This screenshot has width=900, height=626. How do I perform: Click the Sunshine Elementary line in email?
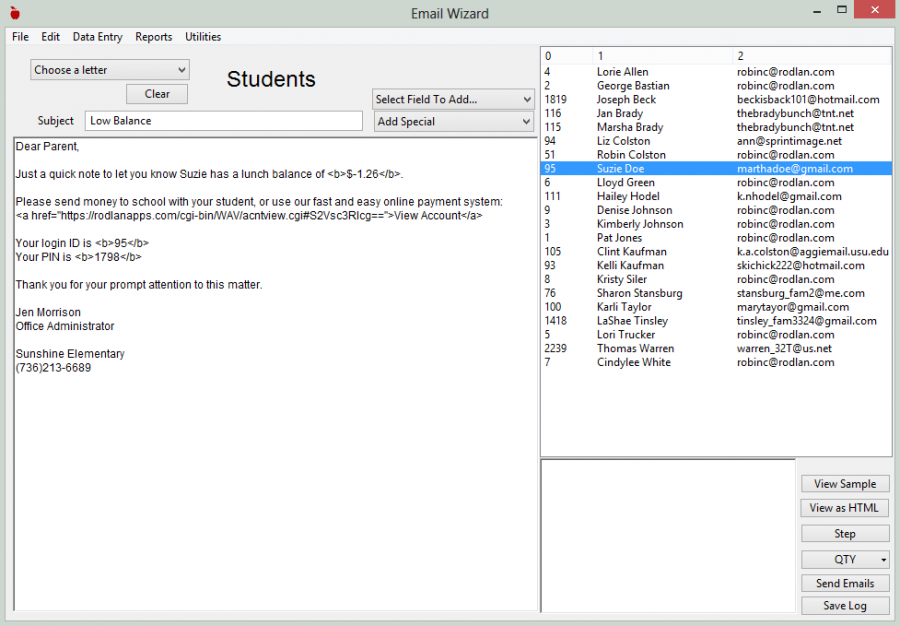(x=70, y=353)
